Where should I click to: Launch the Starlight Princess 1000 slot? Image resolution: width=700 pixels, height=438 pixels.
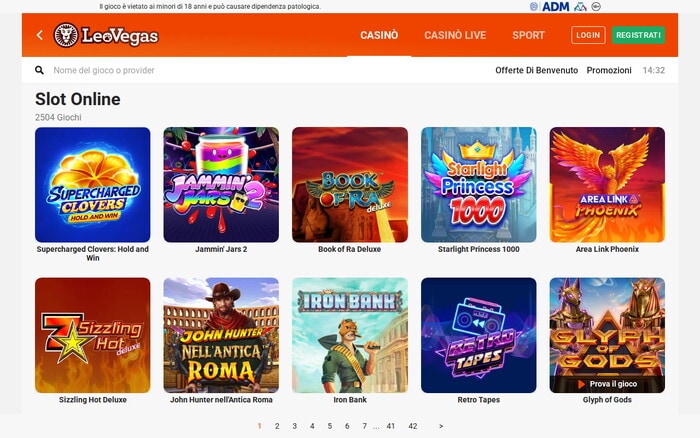(479, 185)
